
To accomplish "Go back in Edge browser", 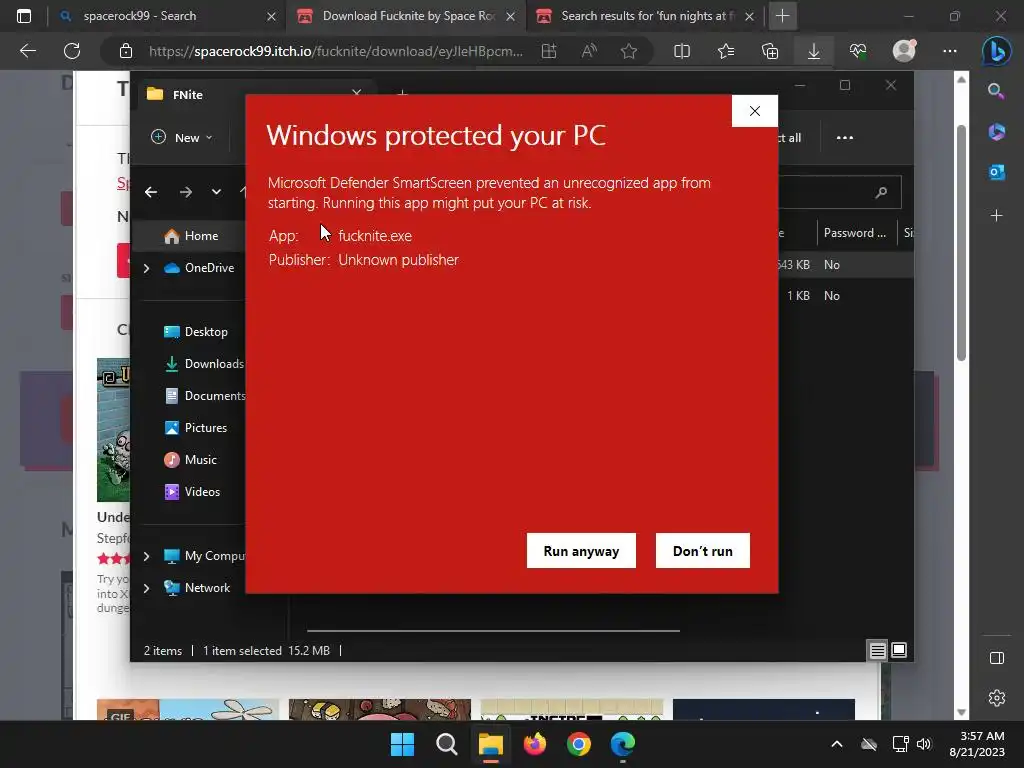I will click(x=27, y=51).
